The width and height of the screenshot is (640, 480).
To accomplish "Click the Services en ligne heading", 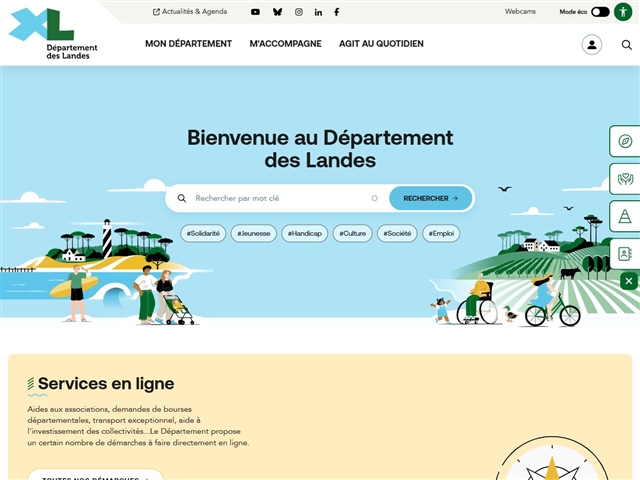I will coord(106,384).
